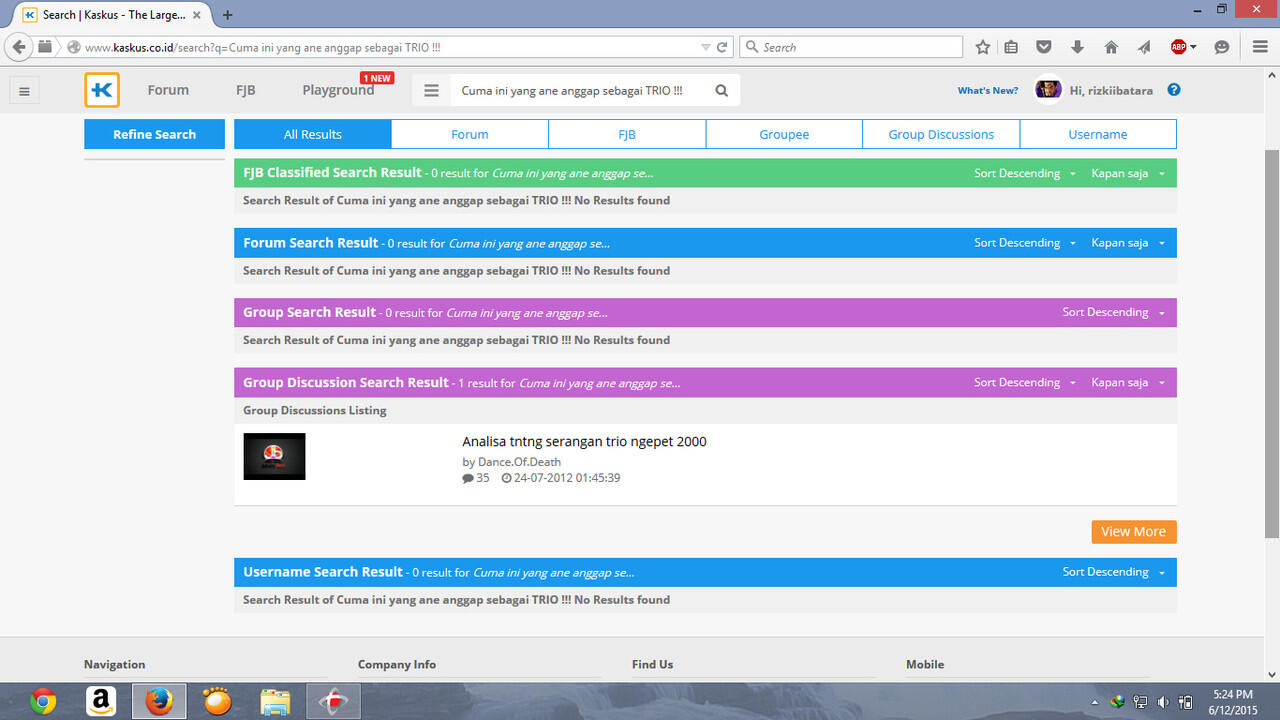Open Group Search Sort Descending dropdown
This screenshot has width=1280, height=720.
[1113, 312]
